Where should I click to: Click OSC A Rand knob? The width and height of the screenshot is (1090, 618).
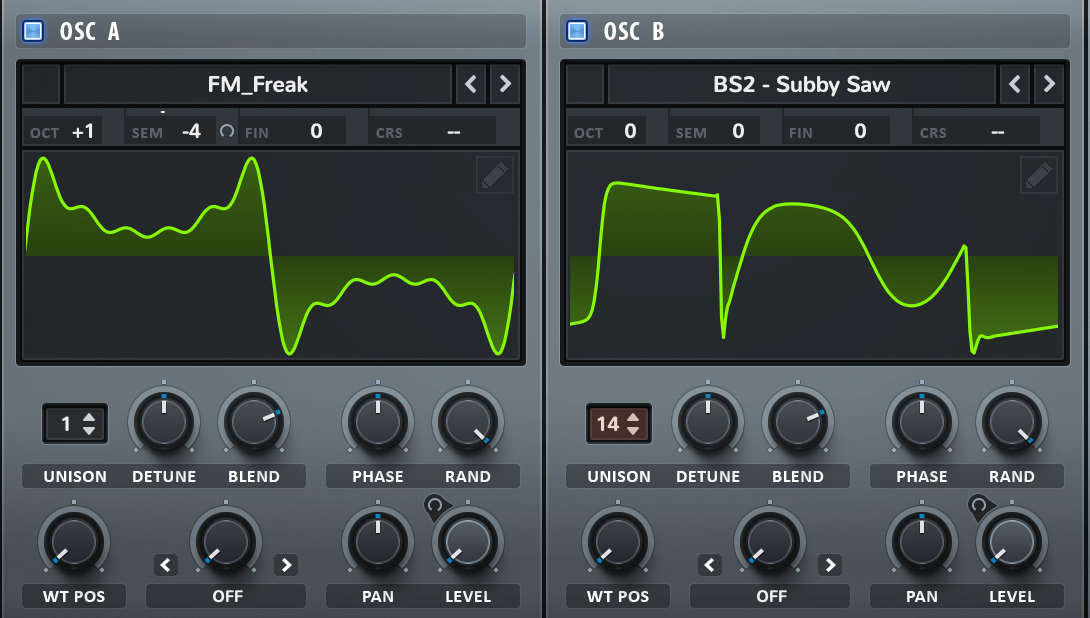468,422
